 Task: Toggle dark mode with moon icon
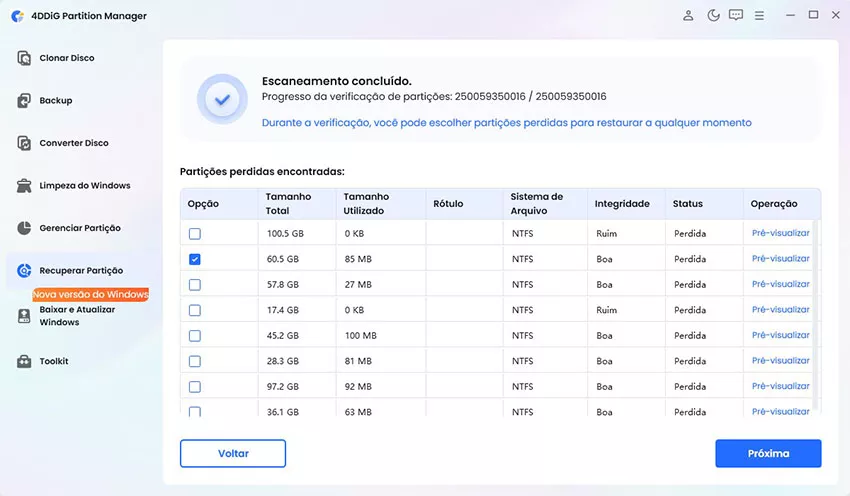coord(713,15)
